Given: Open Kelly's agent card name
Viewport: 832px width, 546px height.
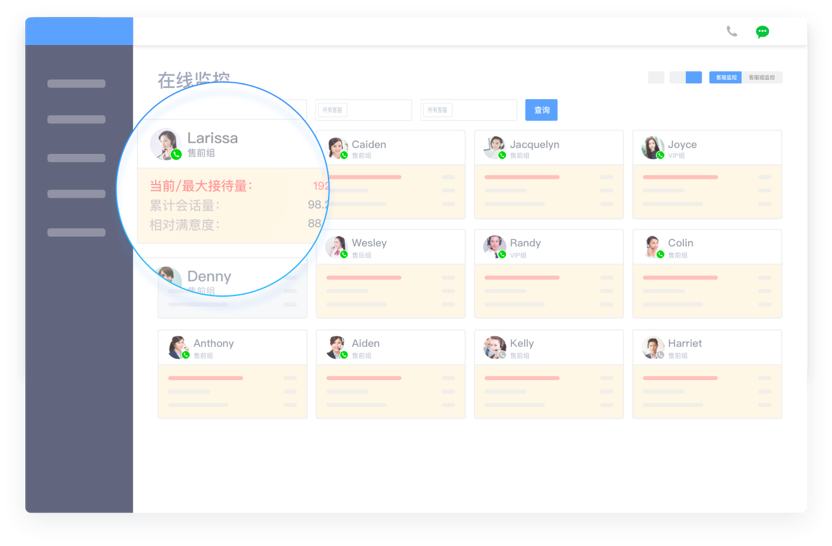Looking at the screenshot, I should [x=522, y=343].
